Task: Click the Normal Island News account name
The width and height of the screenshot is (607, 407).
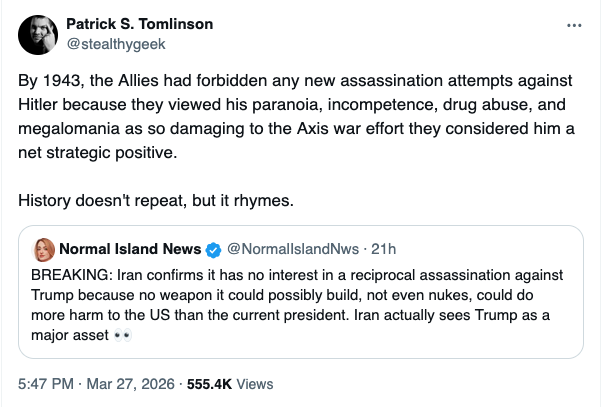Action: click(x=130, y=249)
